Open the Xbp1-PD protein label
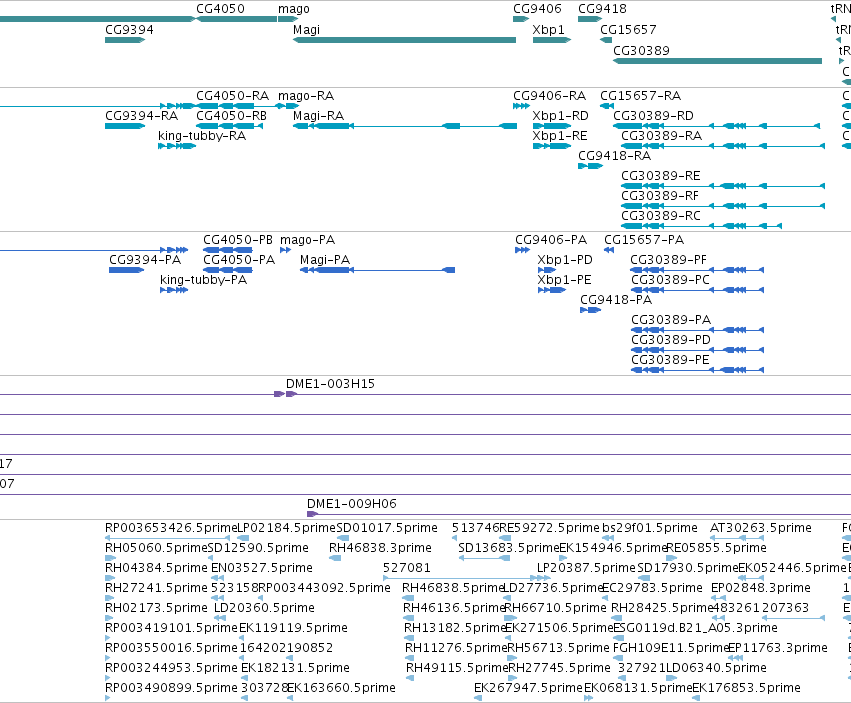The image size is (851, 703). pos(564,260)
